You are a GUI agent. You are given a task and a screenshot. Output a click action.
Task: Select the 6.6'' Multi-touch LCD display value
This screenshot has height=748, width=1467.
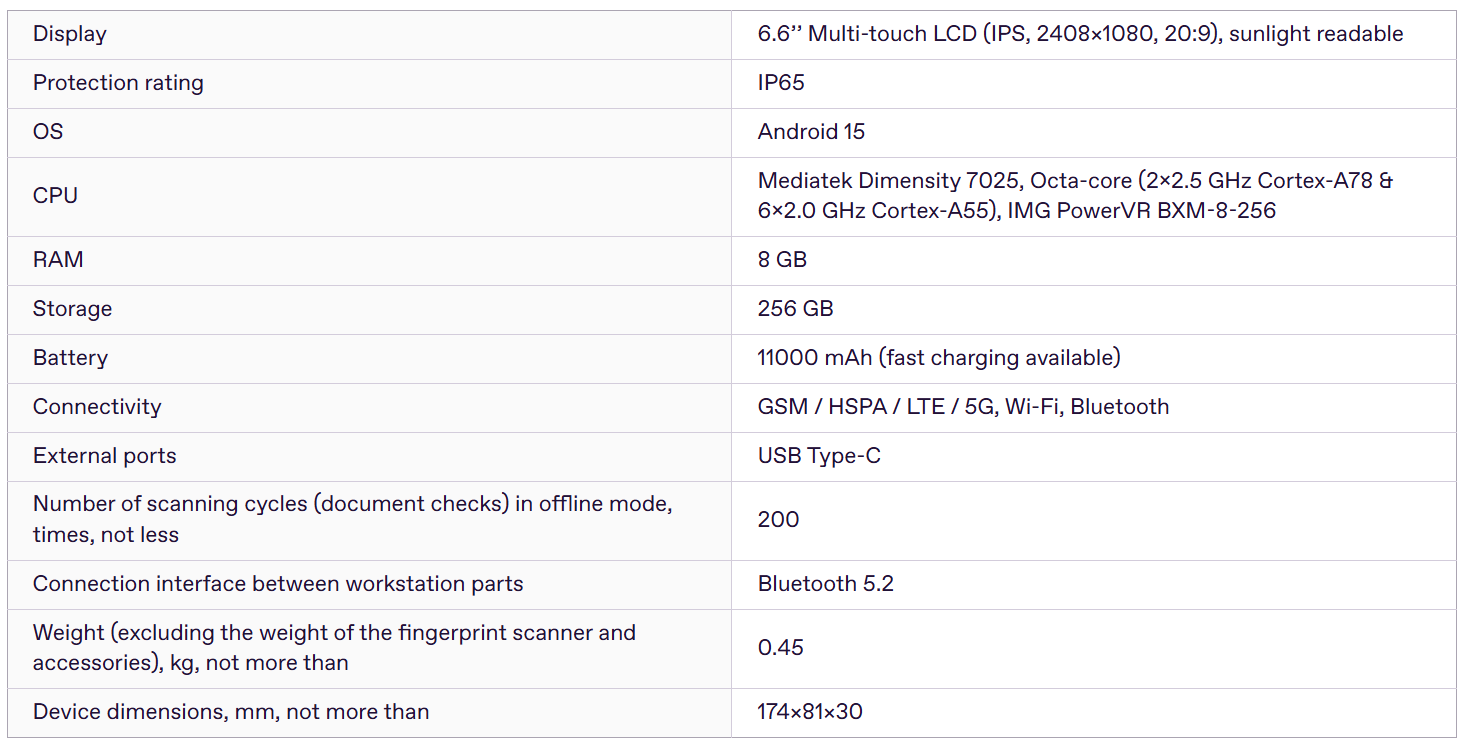coord(1080,34)
